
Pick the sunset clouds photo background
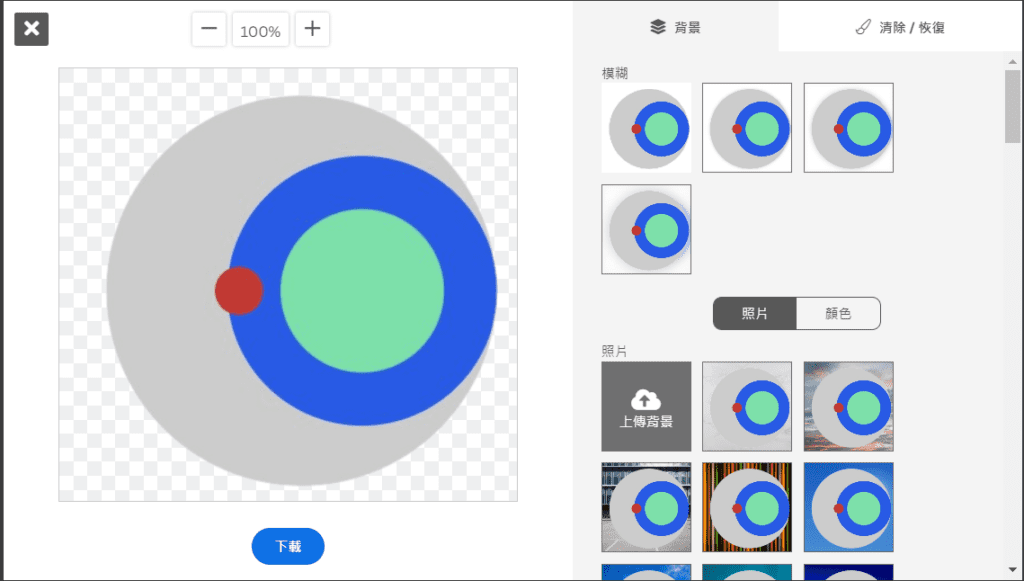pos(848,407)
